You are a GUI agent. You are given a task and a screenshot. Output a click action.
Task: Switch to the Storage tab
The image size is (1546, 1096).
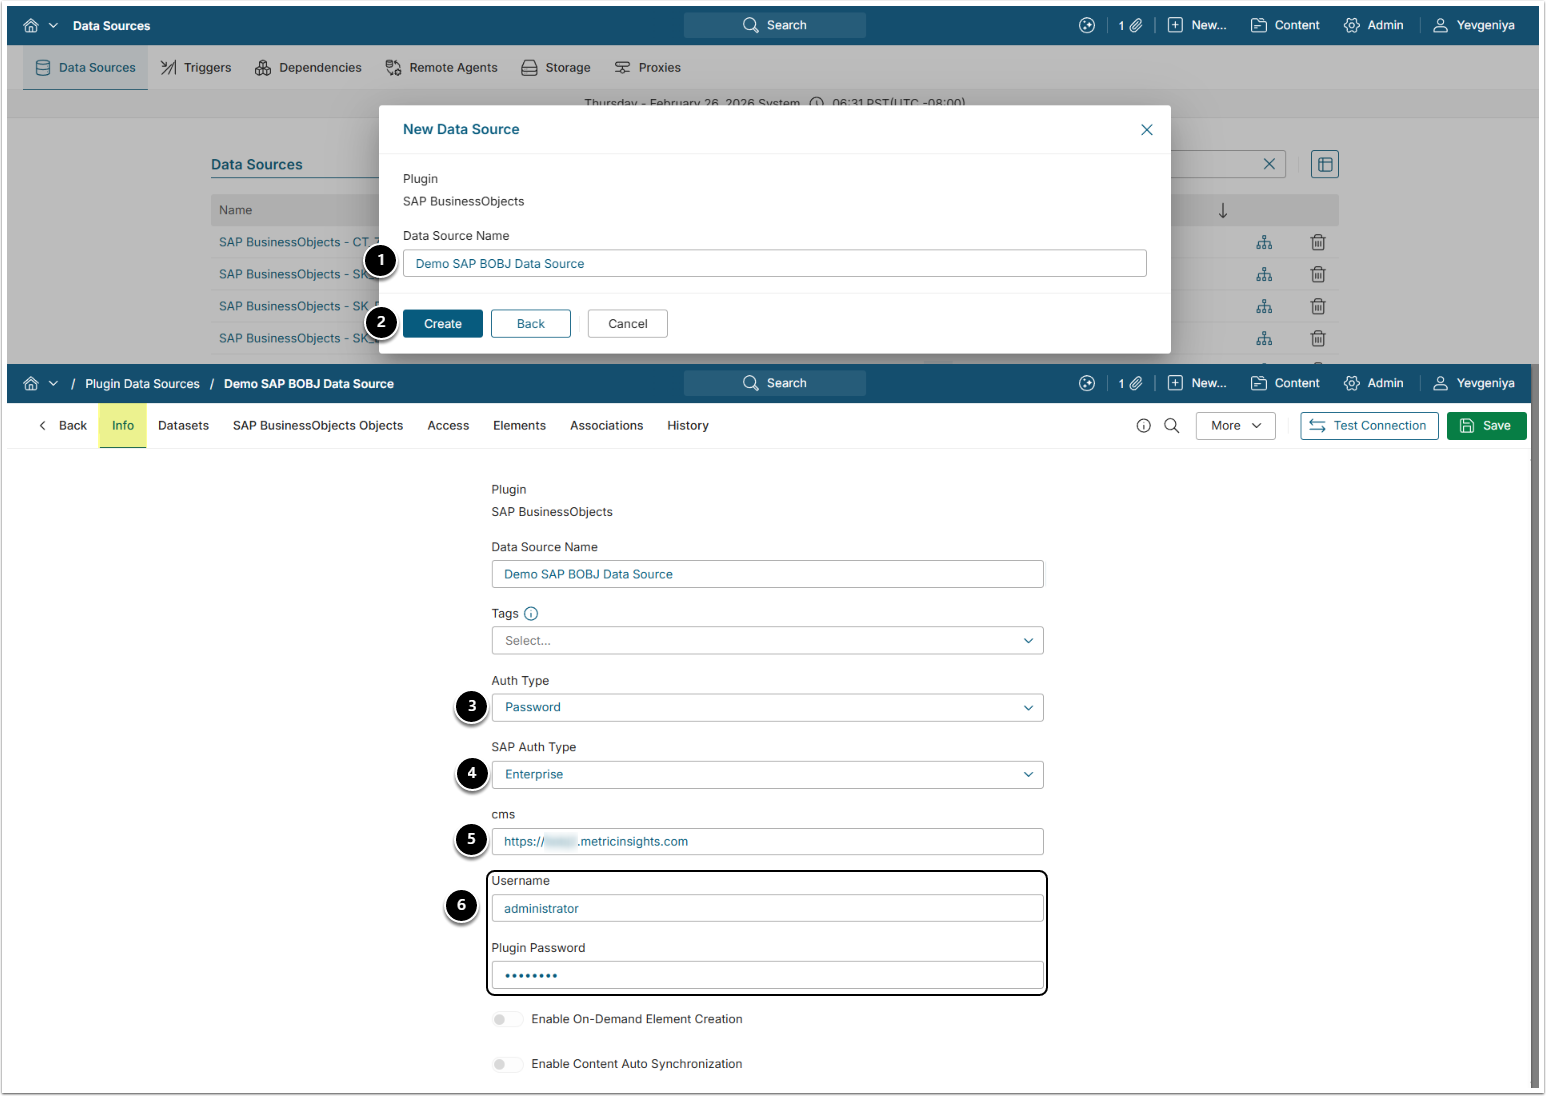point(556,68)
